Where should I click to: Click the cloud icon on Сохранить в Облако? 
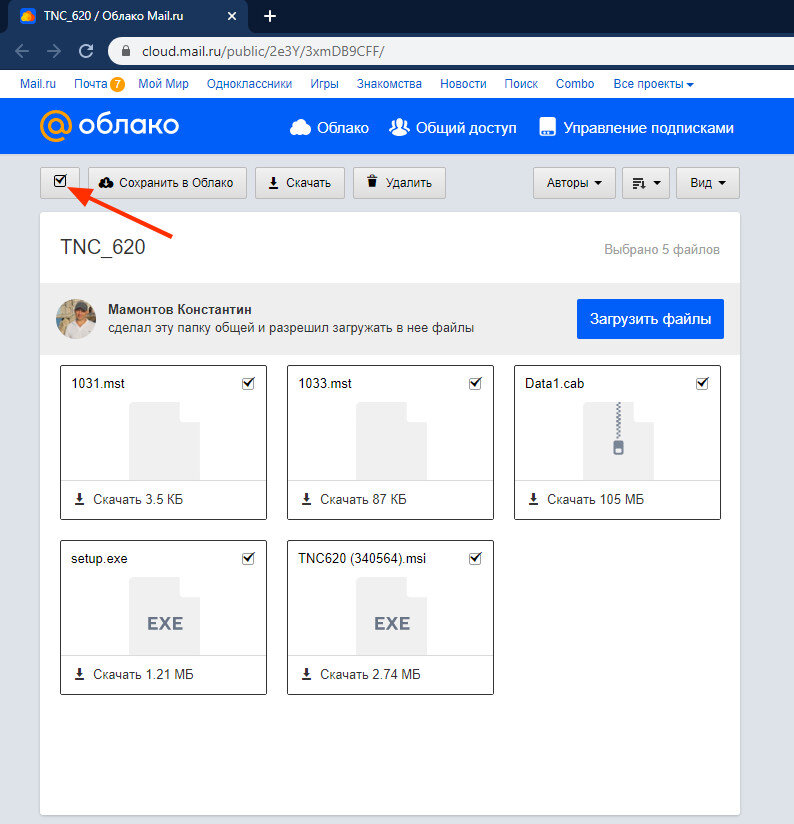click(x=106, y=182)
